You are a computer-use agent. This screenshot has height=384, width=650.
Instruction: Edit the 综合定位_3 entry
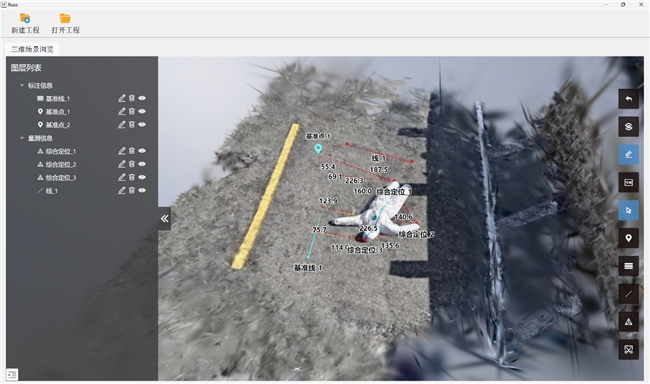tap(121, 177)
